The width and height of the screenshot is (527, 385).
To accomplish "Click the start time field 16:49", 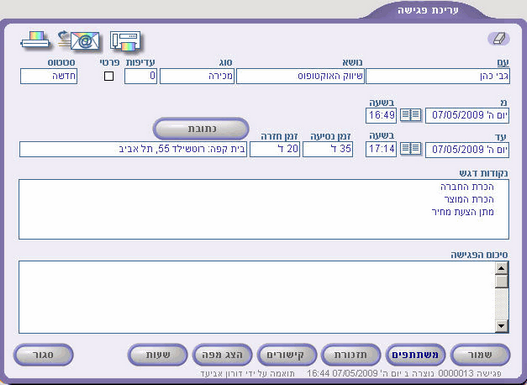I will [381, 115].
